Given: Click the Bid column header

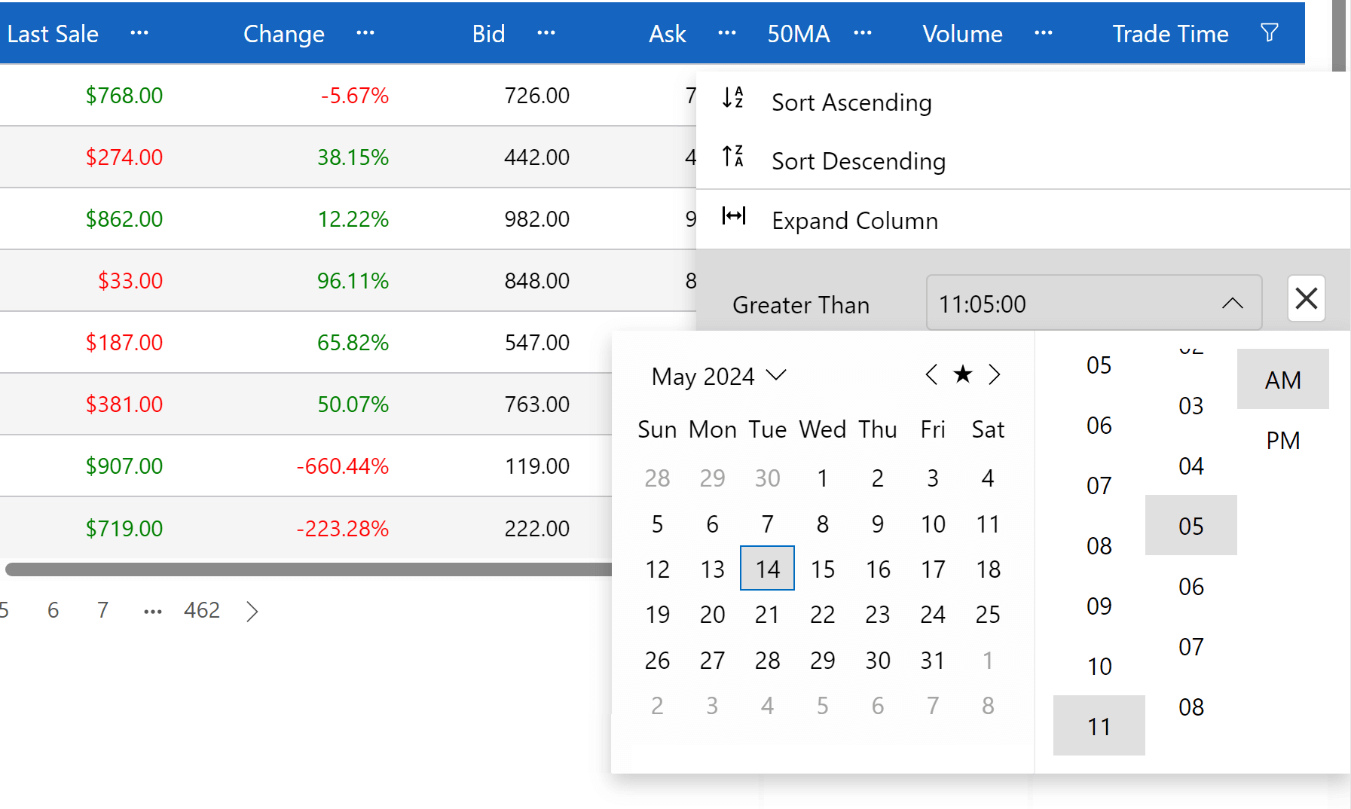Looking at the screenshot, I should (489, 33).
